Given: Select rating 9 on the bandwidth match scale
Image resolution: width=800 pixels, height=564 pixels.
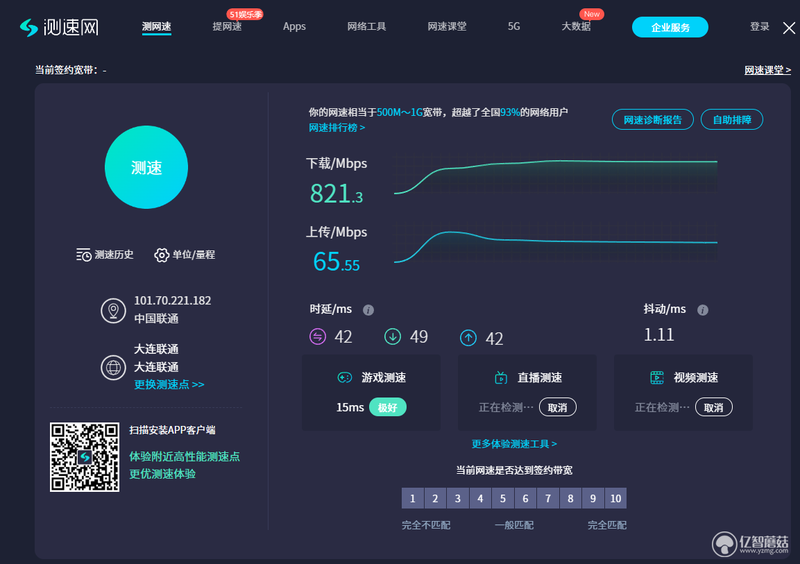Looking at the screenshot, I should point(593,498).
